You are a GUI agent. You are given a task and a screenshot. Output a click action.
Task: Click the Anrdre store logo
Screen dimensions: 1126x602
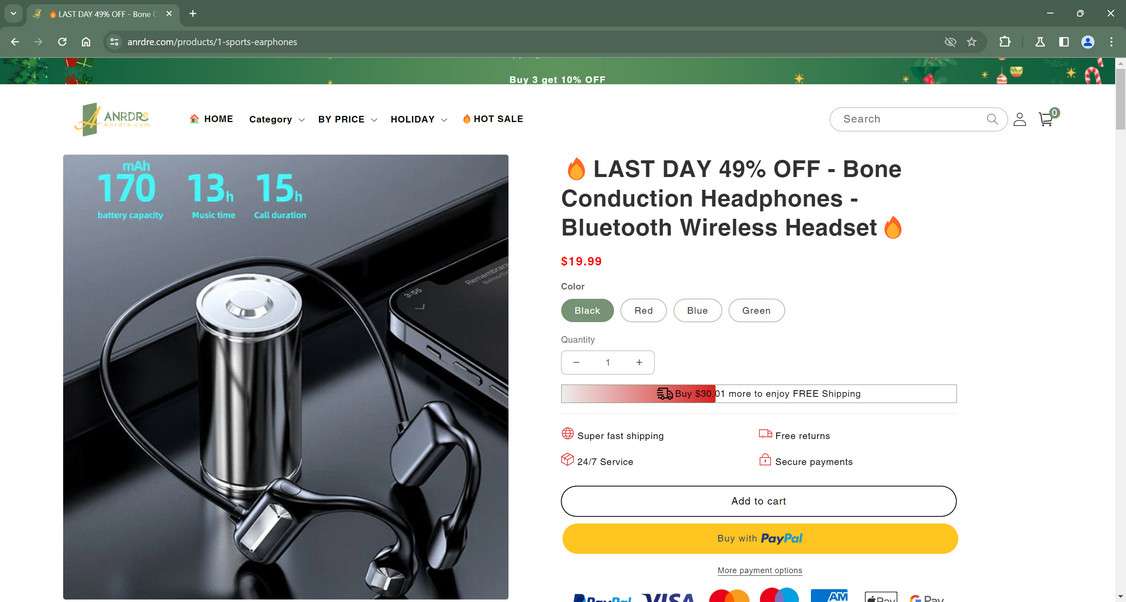pos(111,119)
